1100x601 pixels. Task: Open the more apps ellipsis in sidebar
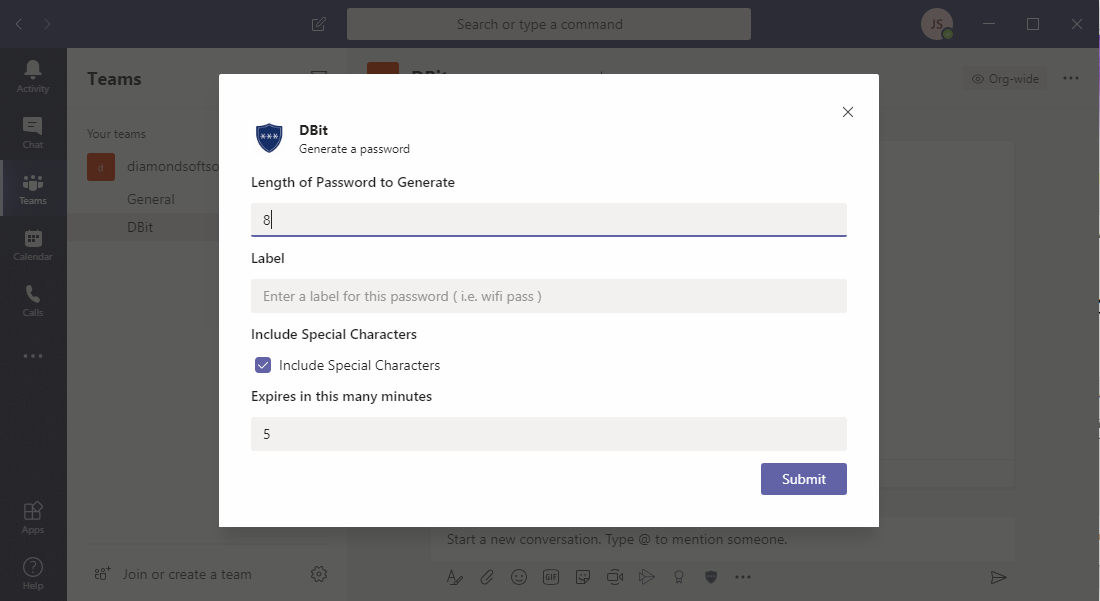coord(33,356)
